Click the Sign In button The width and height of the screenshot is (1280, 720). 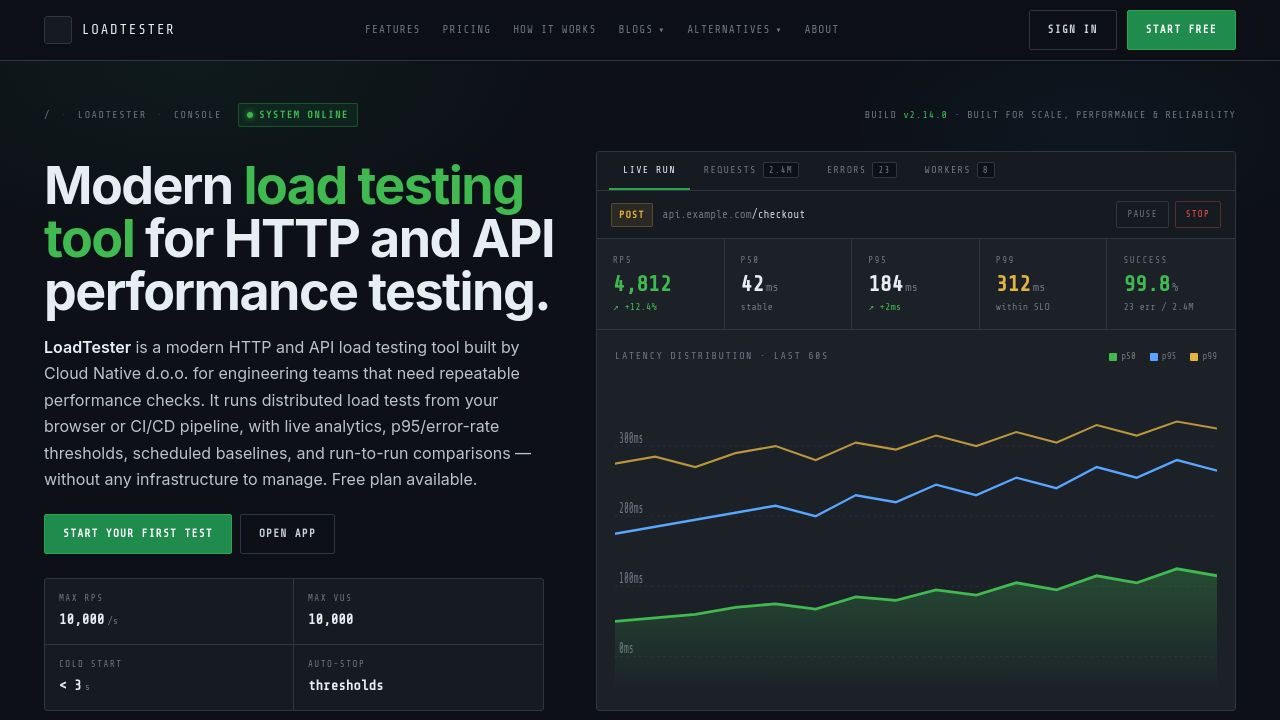[1073, 30]
